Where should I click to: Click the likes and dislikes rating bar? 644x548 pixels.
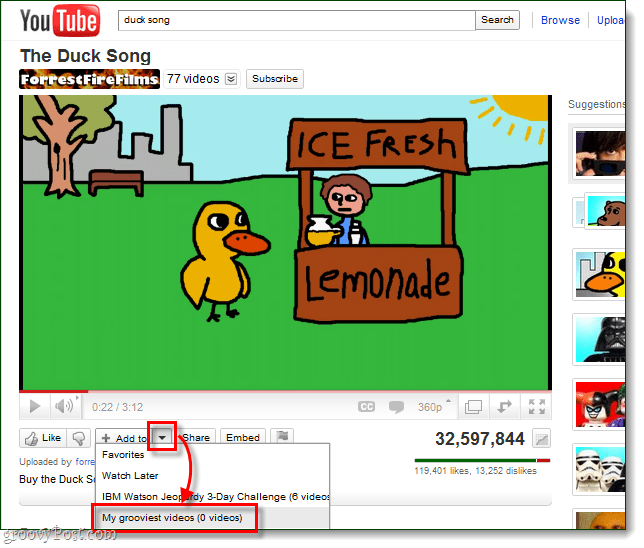482,461
